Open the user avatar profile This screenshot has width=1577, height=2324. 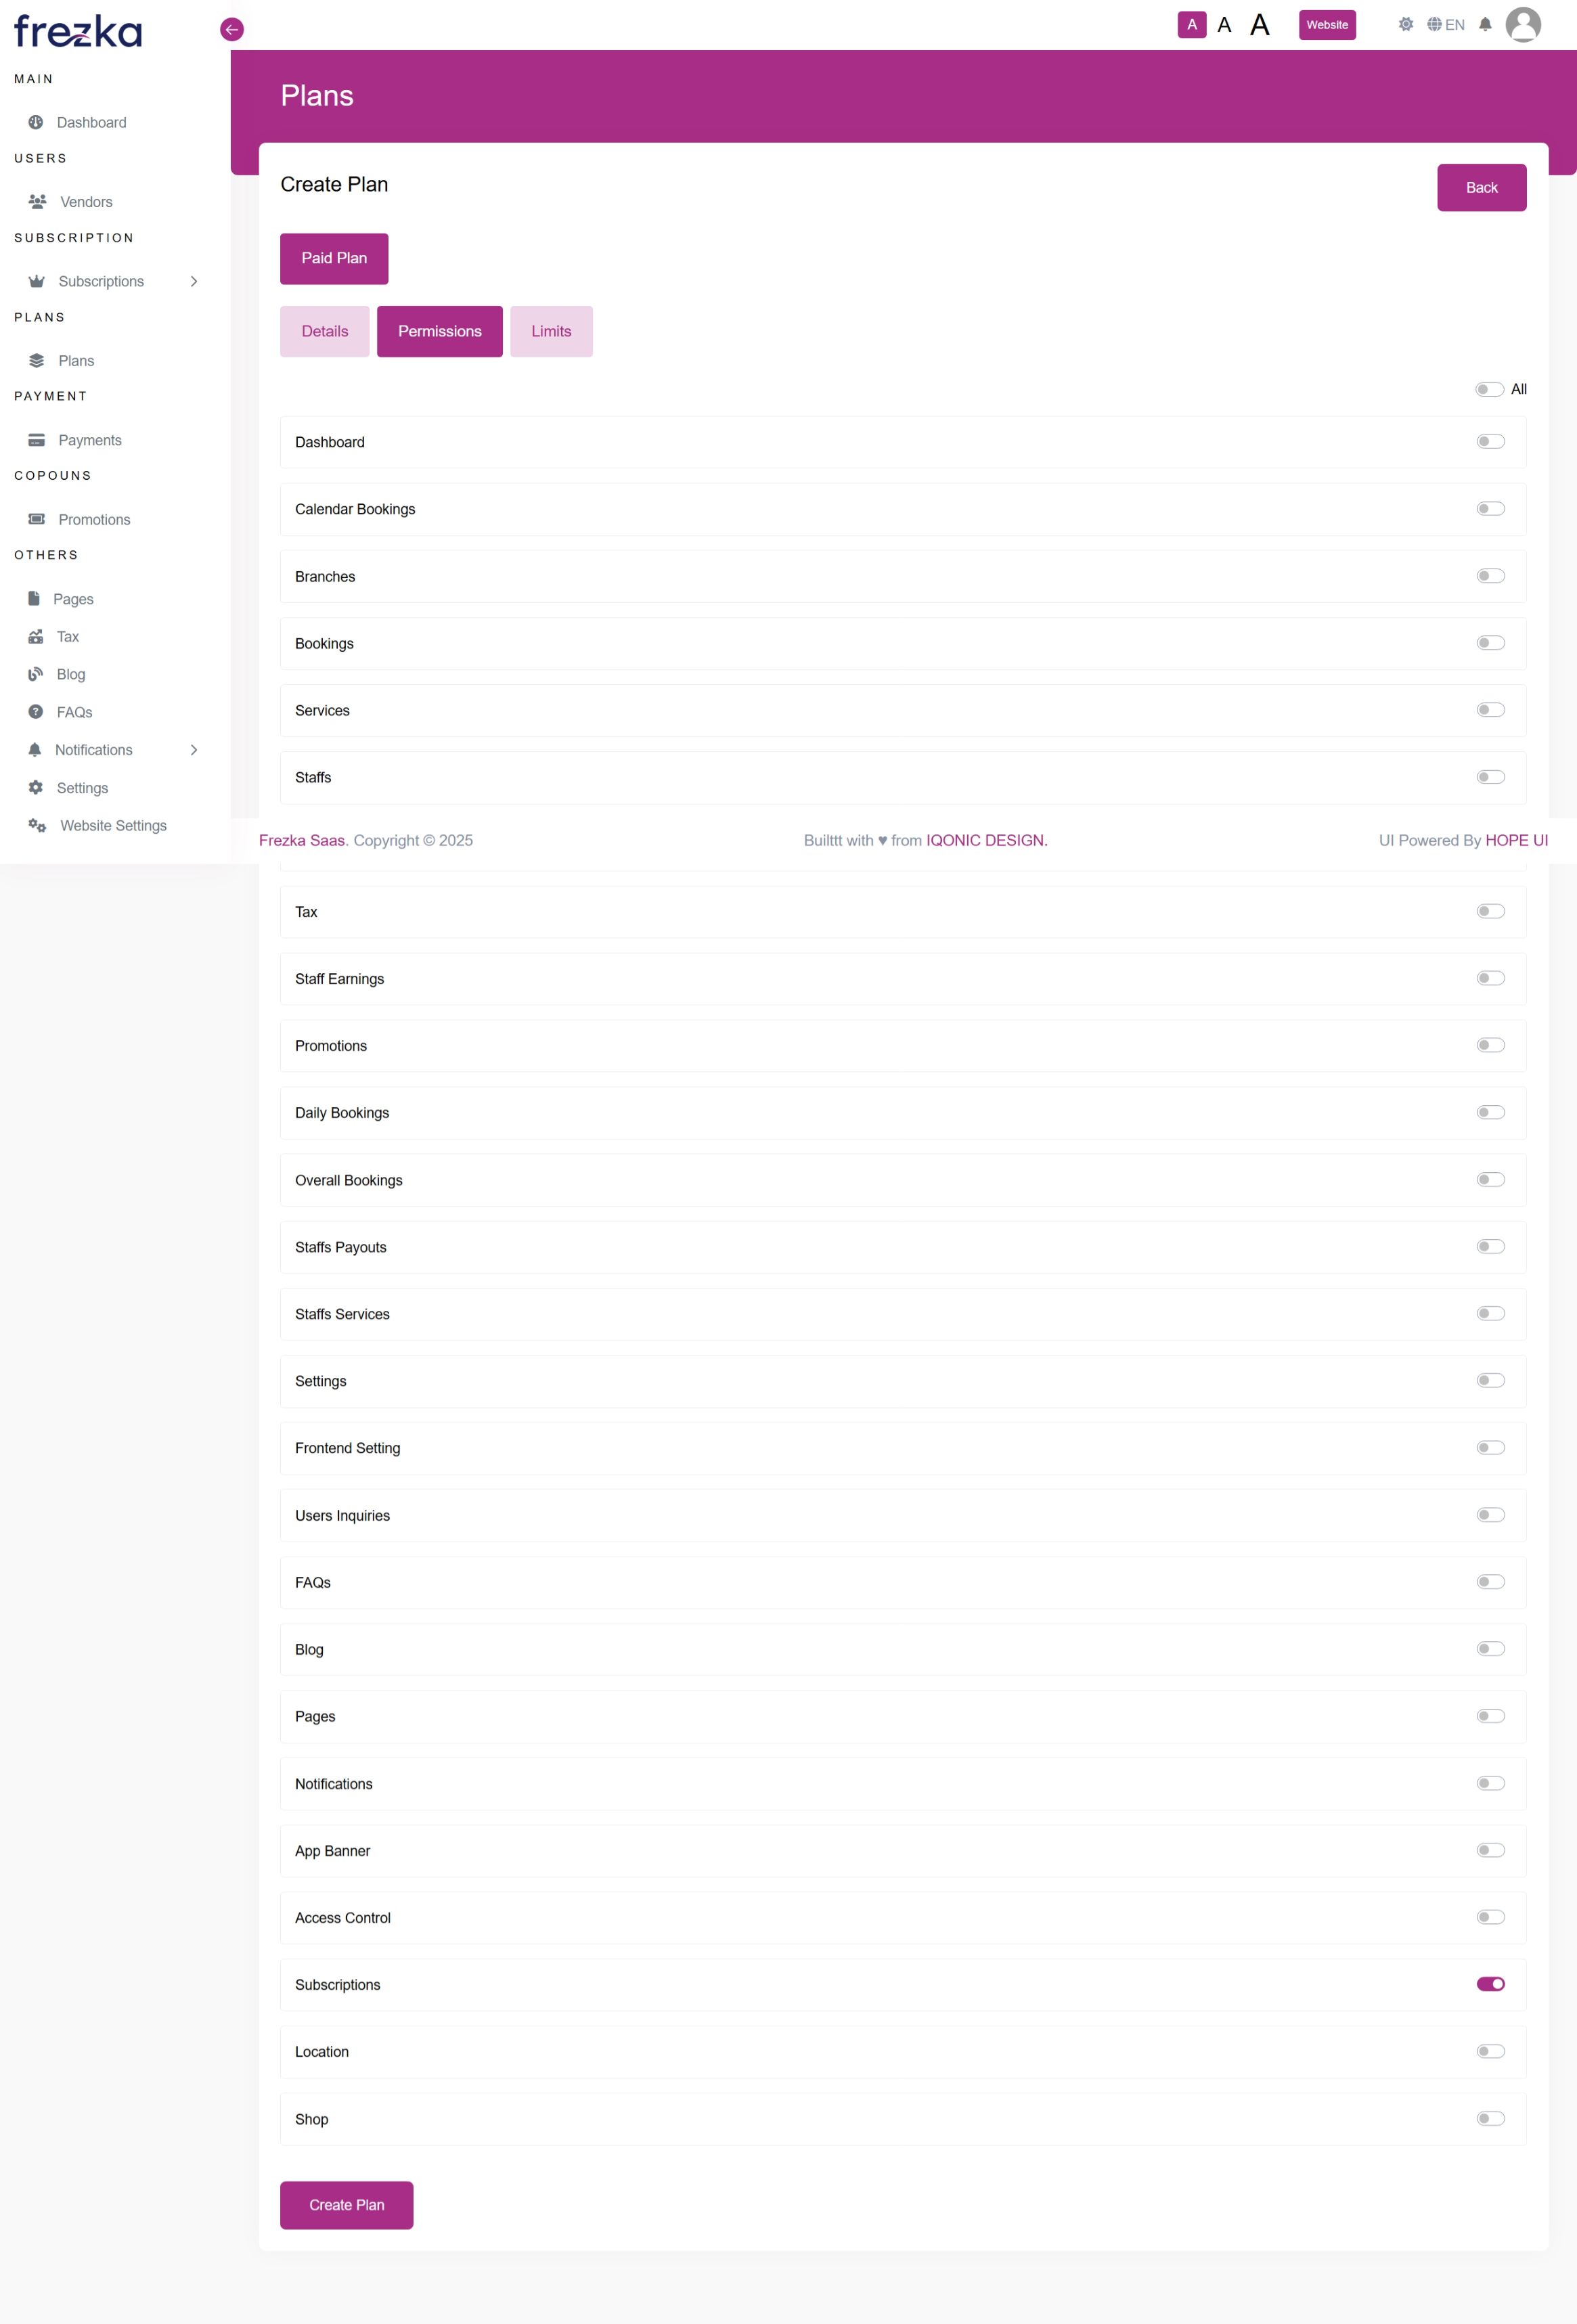(1522, 25)
